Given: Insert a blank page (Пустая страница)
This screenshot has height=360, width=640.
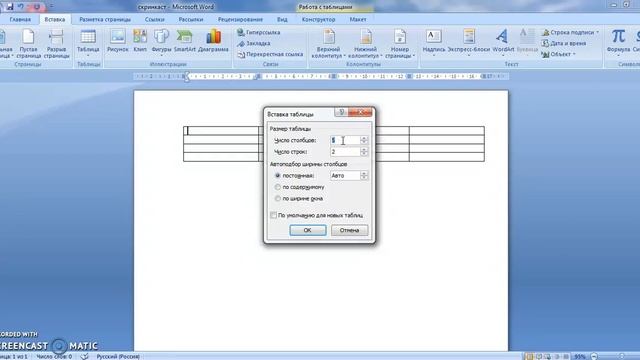Looking at the screenshot, I should pyautogui.click(x=28, y=44).
